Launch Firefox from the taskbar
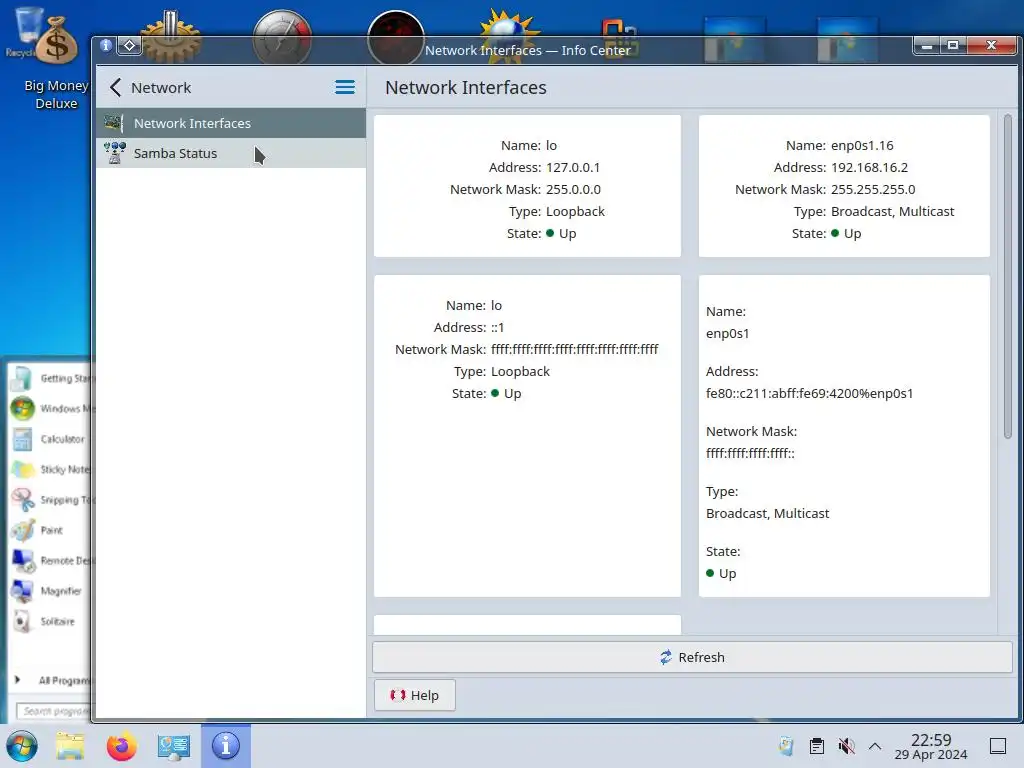Viewport: 1024px width, 768px height. coord(121,746)
